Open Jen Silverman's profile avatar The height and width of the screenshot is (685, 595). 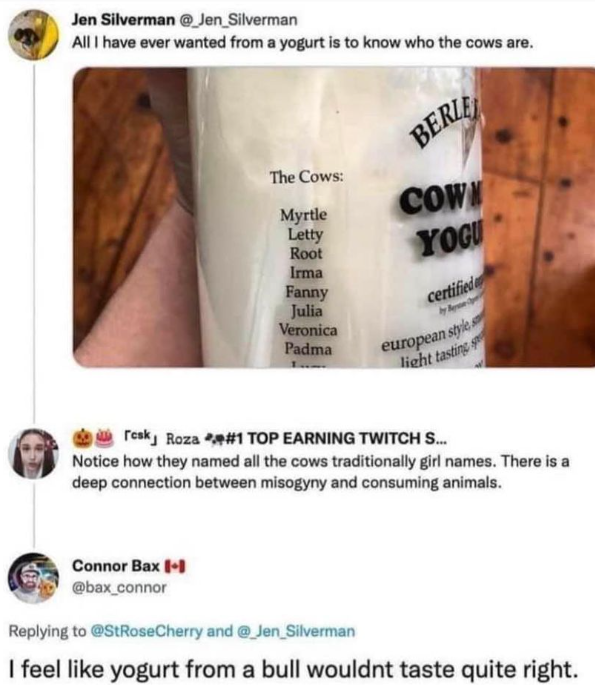[x=34, y=34]
